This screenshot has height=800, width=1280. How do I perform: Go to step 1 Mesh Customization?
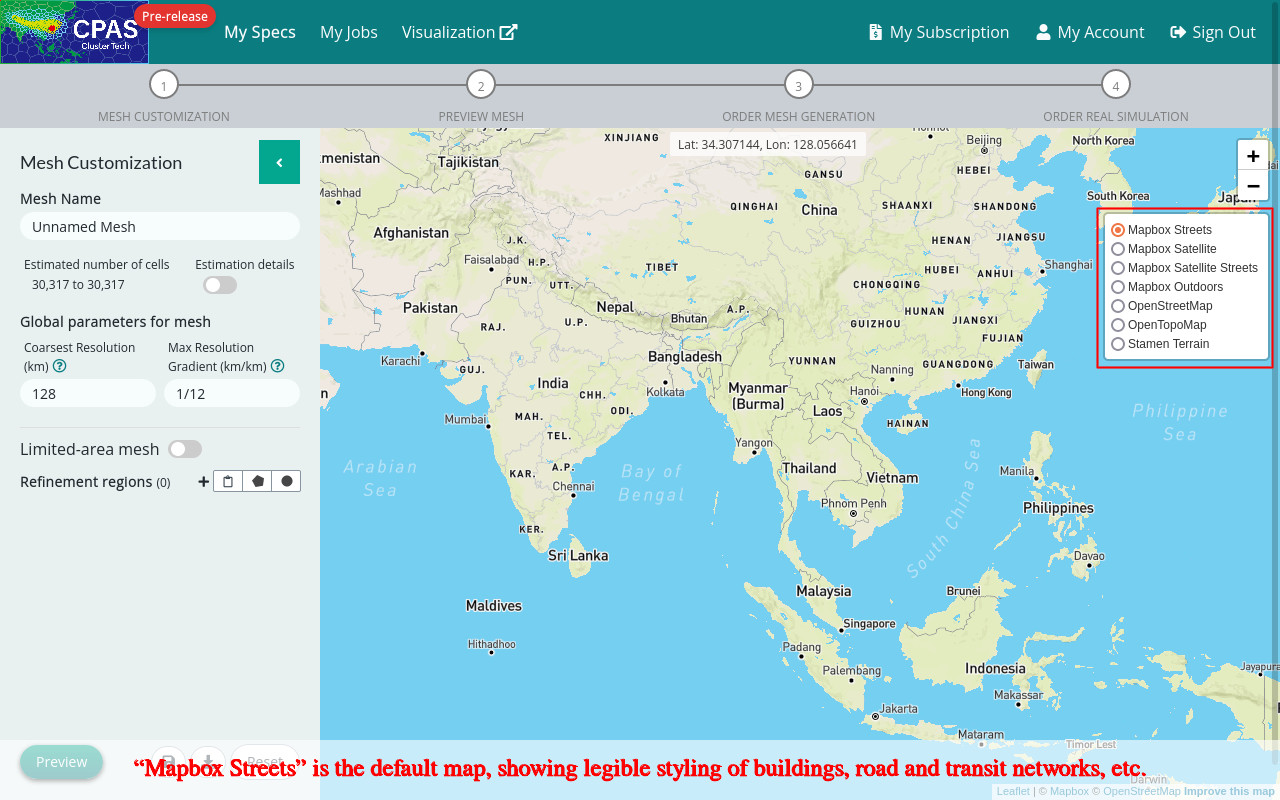pyautogui.click(x=163, y=85)
